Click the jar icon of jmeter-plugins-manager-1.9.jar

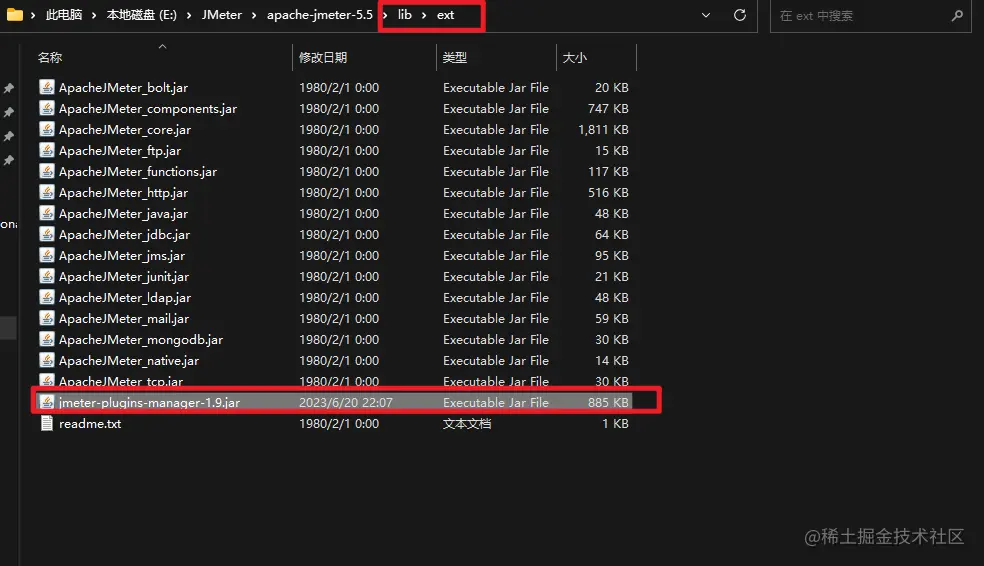pyautogui.click(x=47, y=402)
